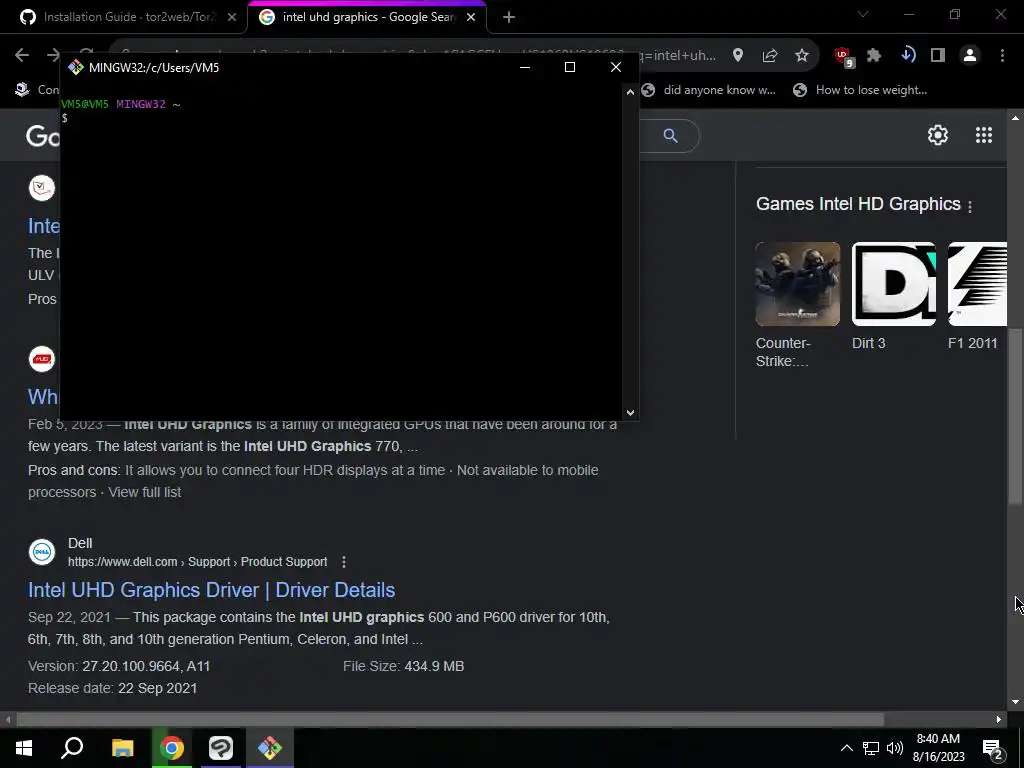Open the dell.com Support Product Support URL
The height and width of the screenshot is (768, 1024).
(197, 562)
